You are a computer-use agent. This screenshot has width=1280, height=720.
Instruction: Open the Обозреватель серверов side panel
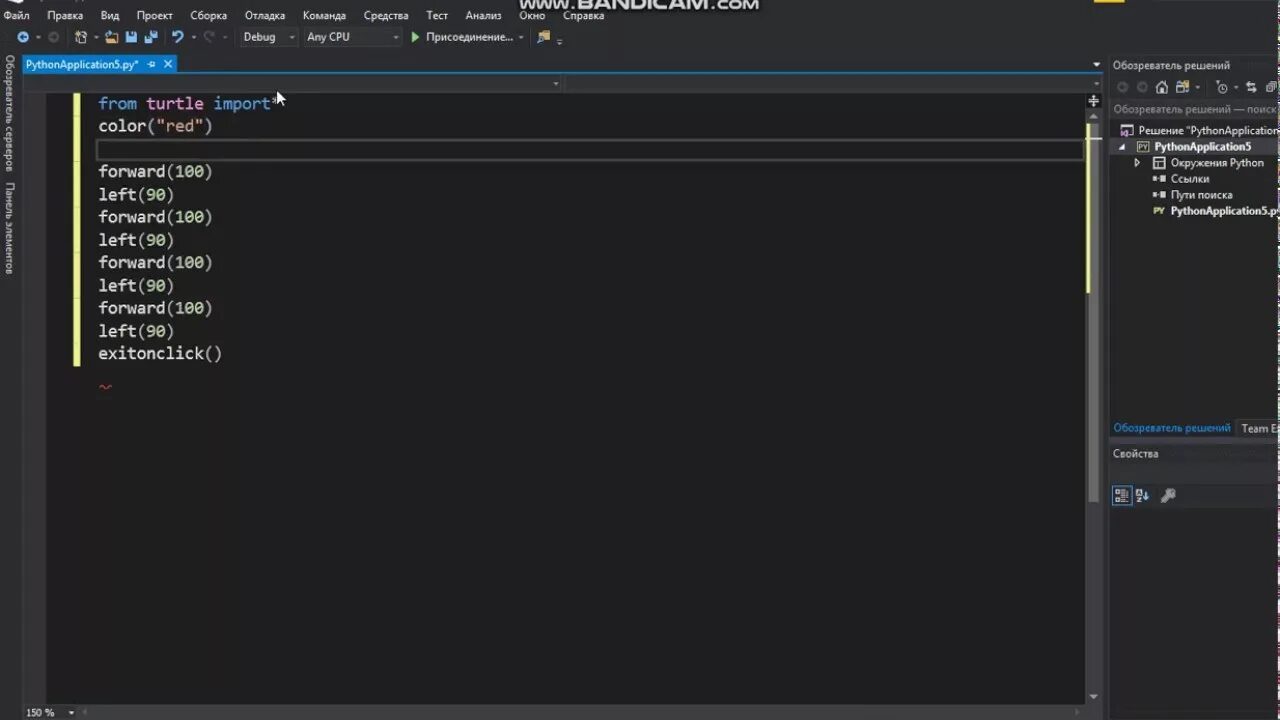coord(9,113)
